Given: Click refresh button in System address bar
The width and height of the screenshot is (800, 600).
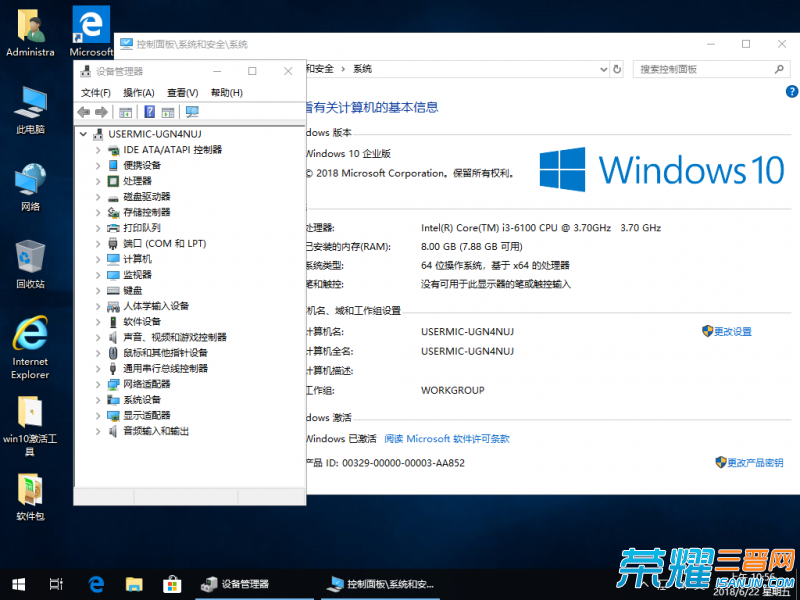Looking at the screenshot, I should click(617, 69).
